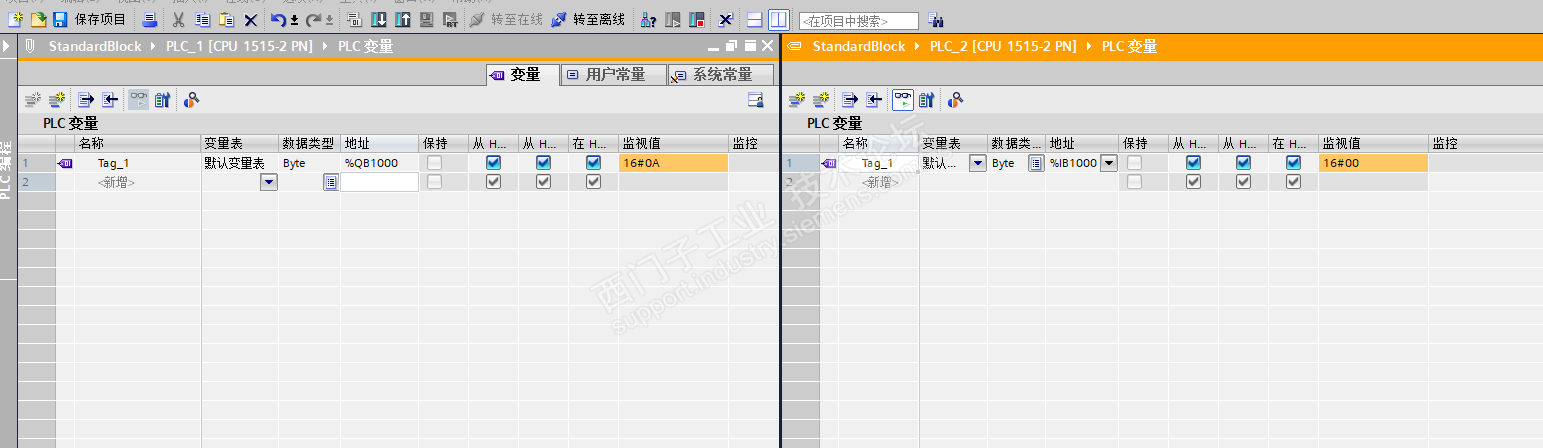The image size is (1543, 448).
Task: Click export icon in PLC_1 tag toolbar
Action: point(85,99)
